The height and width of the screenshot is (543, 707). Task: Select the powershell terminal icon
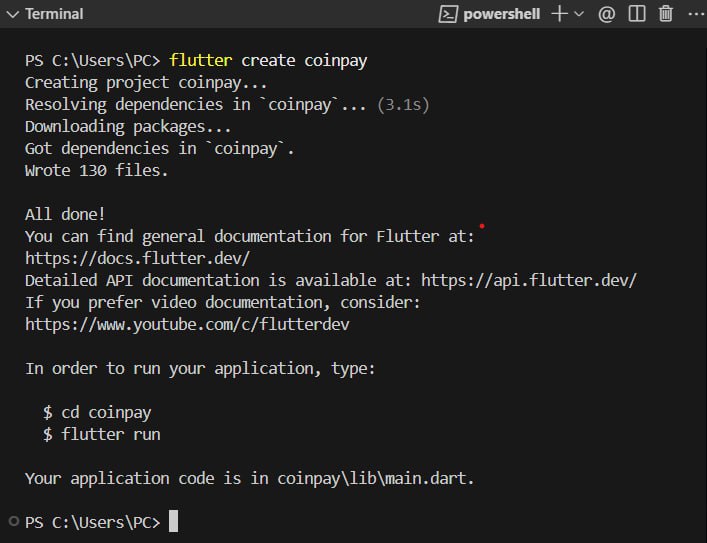[448, 14]
